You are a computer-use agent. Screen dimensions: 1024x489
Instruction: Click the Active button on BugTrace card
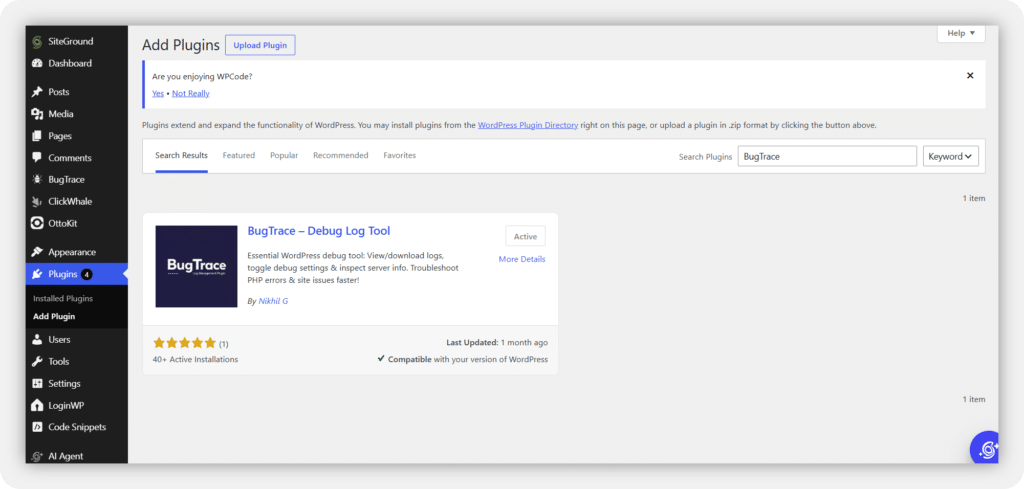tap(525, 236)
